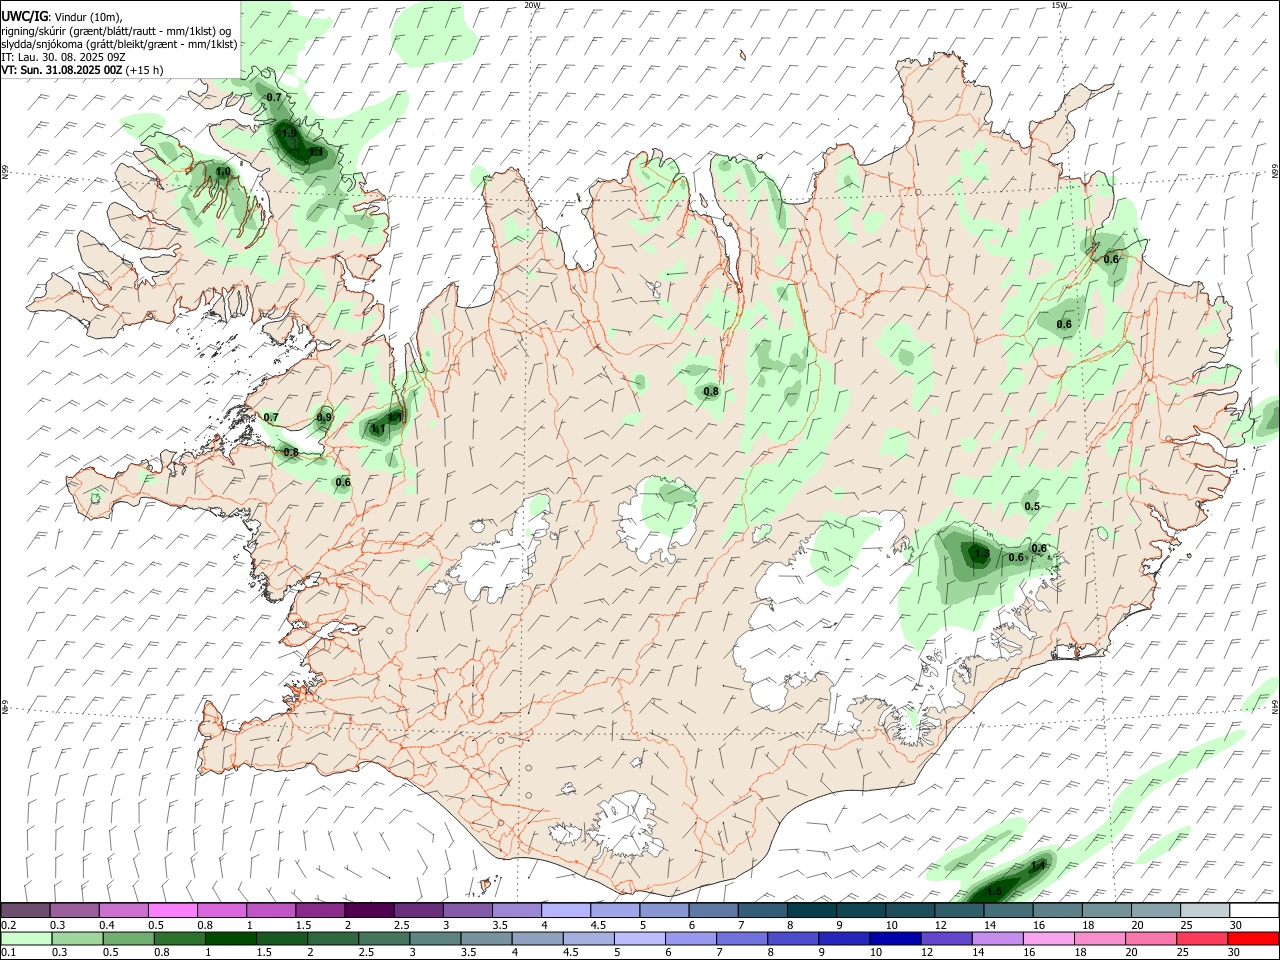Select light pink lower swatch between 16 and 18
This screenshot has width=1280, height=960.
coord(1049,938)
